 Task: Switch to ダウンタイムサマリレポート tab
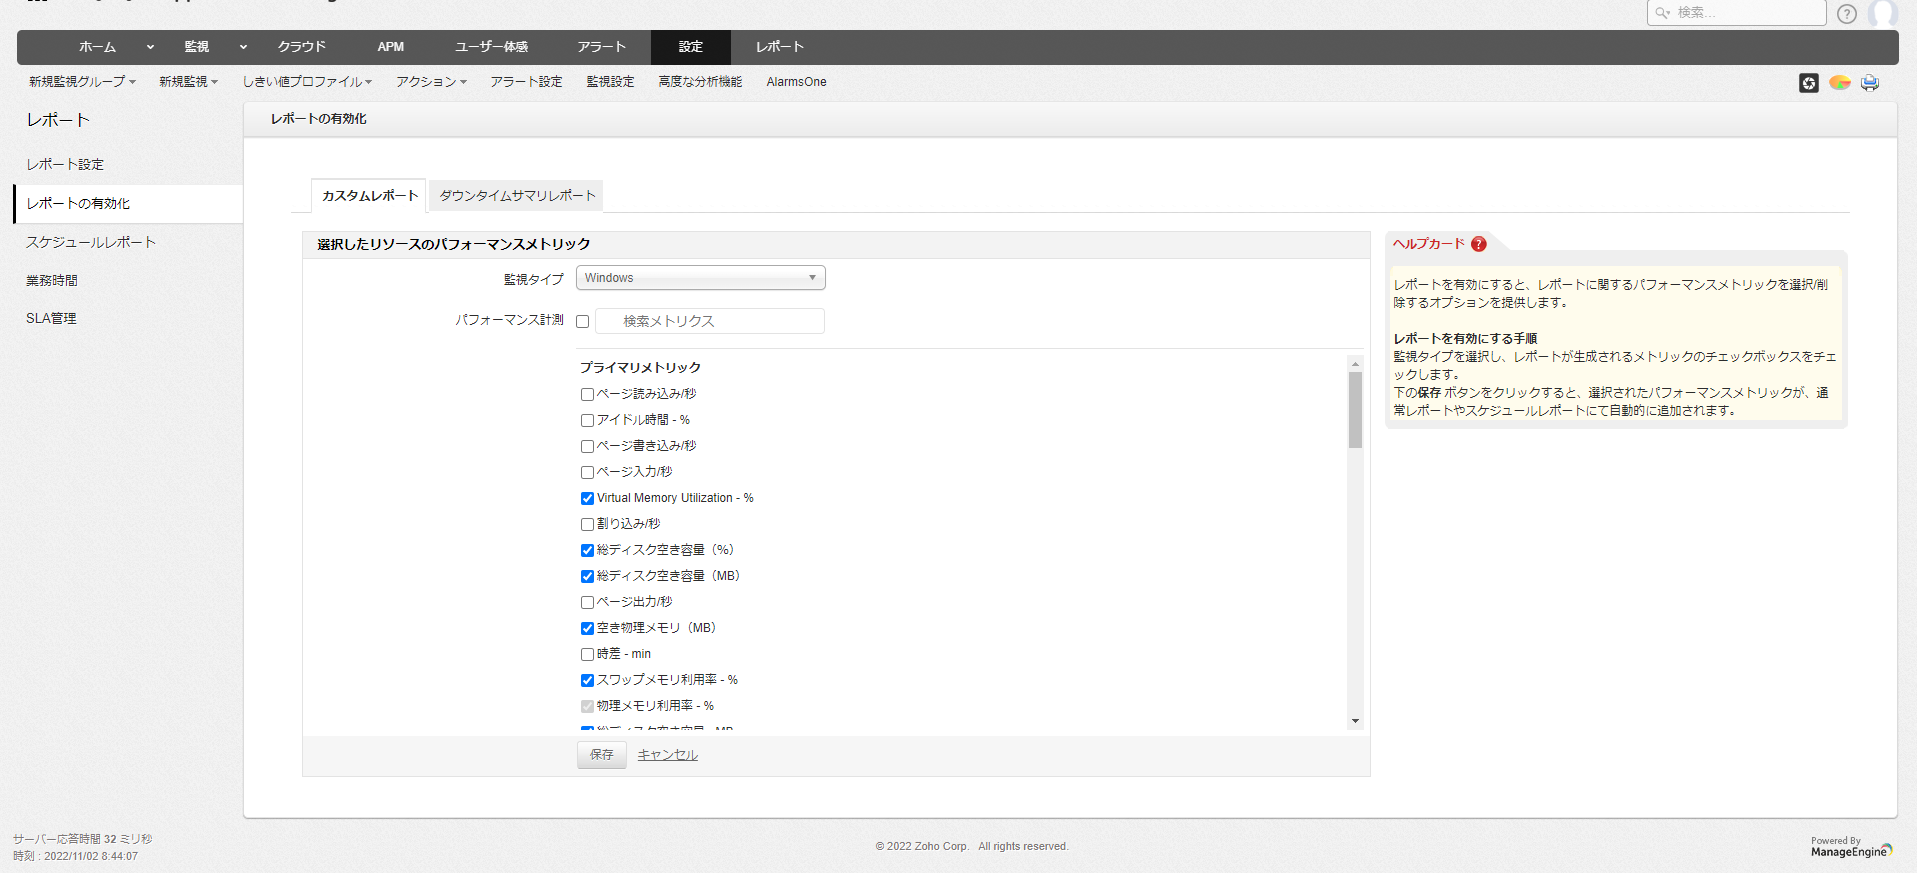(517, 196)
